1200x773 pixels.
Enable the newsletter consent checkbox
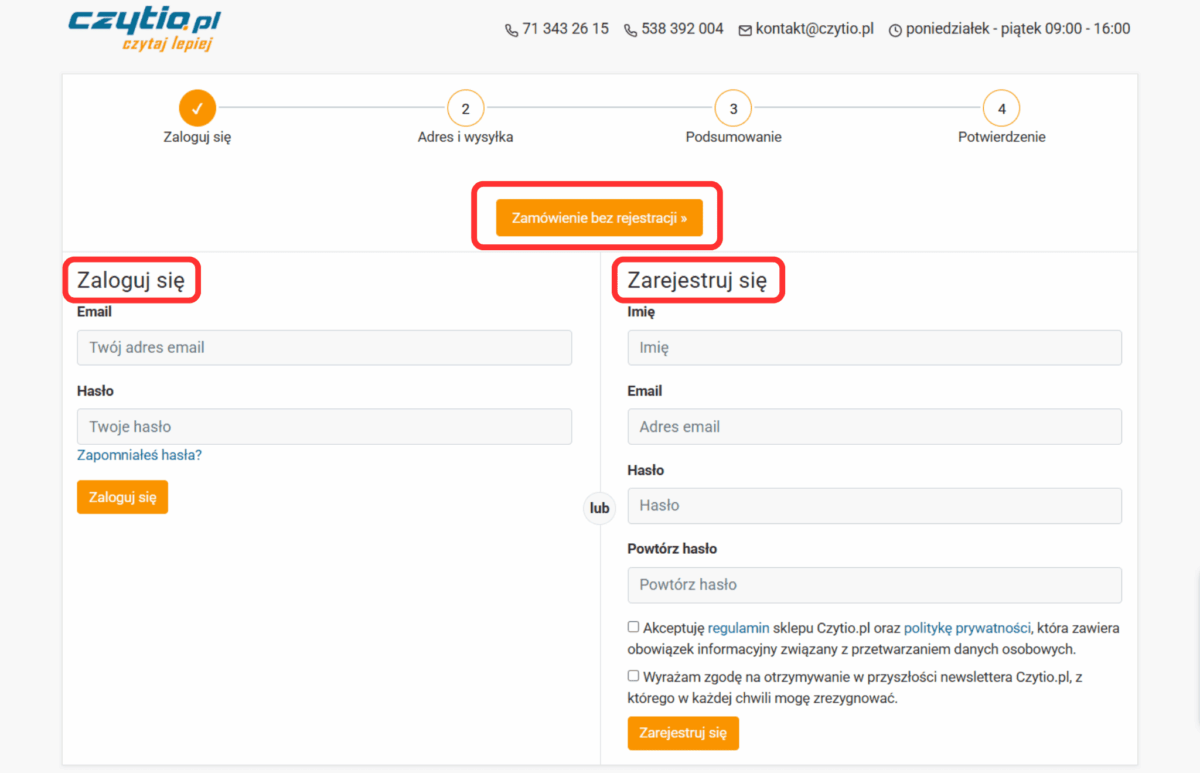[633, 676]
